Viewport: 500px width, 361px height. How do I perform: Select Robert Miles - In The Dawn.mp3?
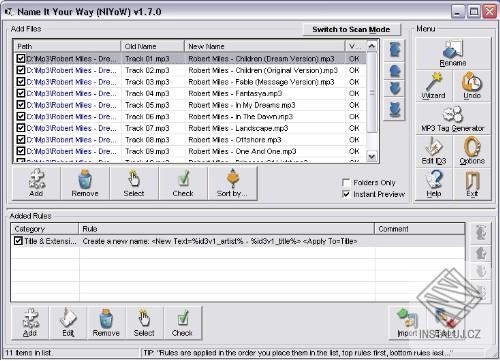tap(241, 116)
